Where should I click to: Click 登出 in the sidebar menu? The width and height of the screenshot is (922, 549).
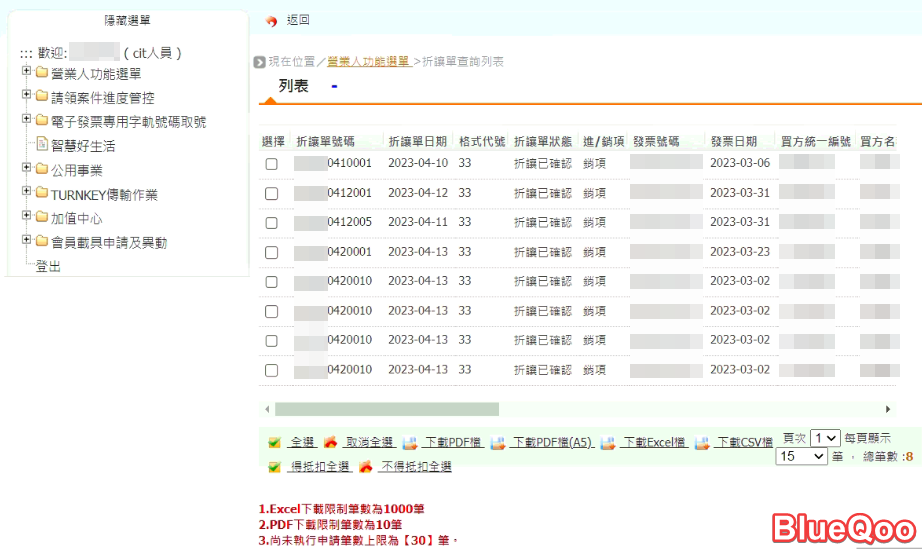[x=48, y=266]
